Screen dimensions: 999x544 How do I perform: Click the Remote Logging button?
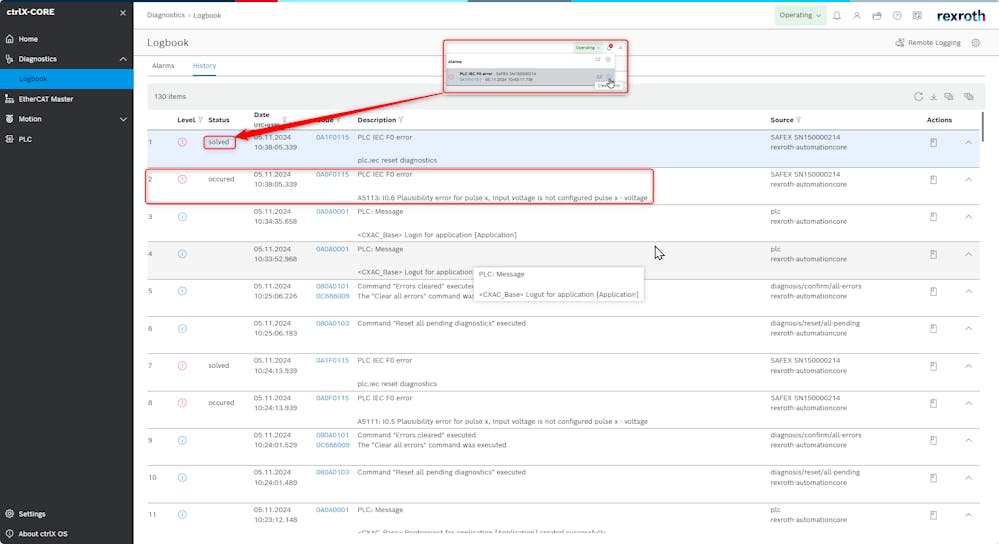pos(928,43)
